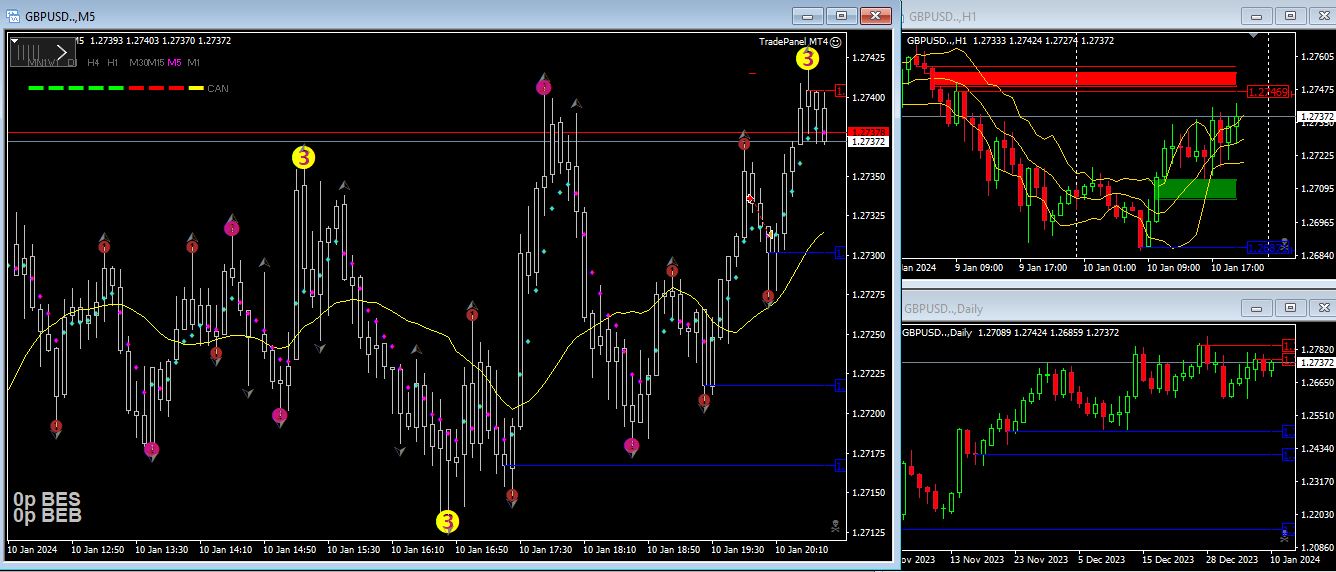This screenshot has height=572, width=1336.
Task: Select the yellow 3 marker at the chart's lowest low
Action: 447,521
